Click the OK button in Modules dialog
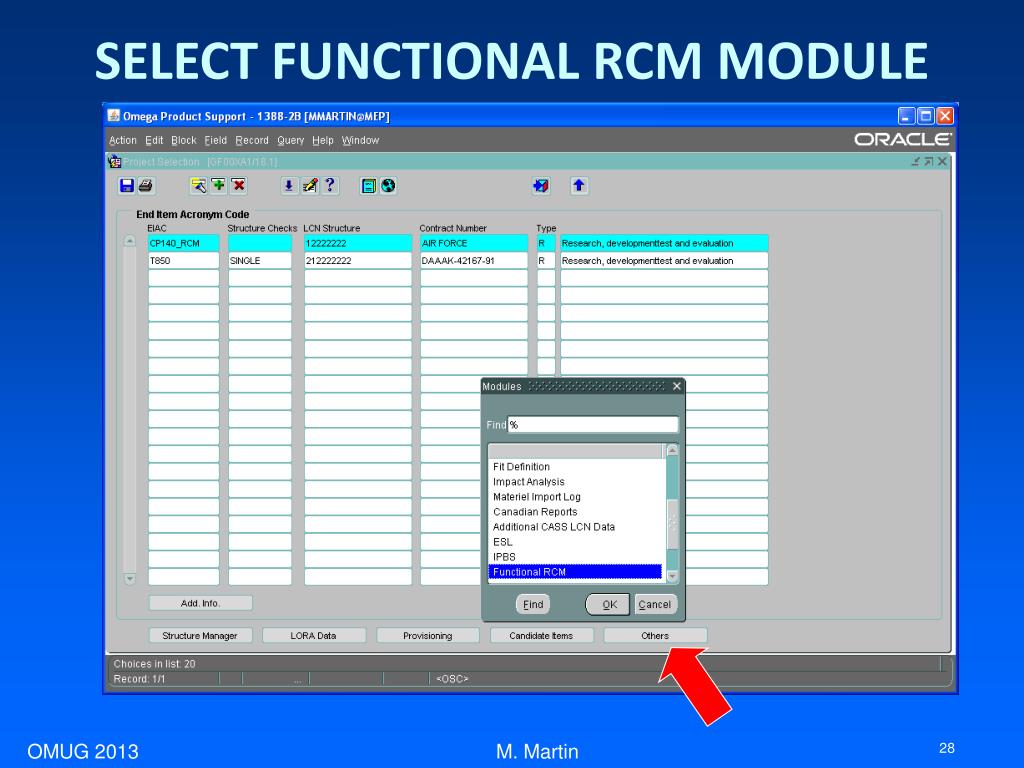 (x=608, y=605)
